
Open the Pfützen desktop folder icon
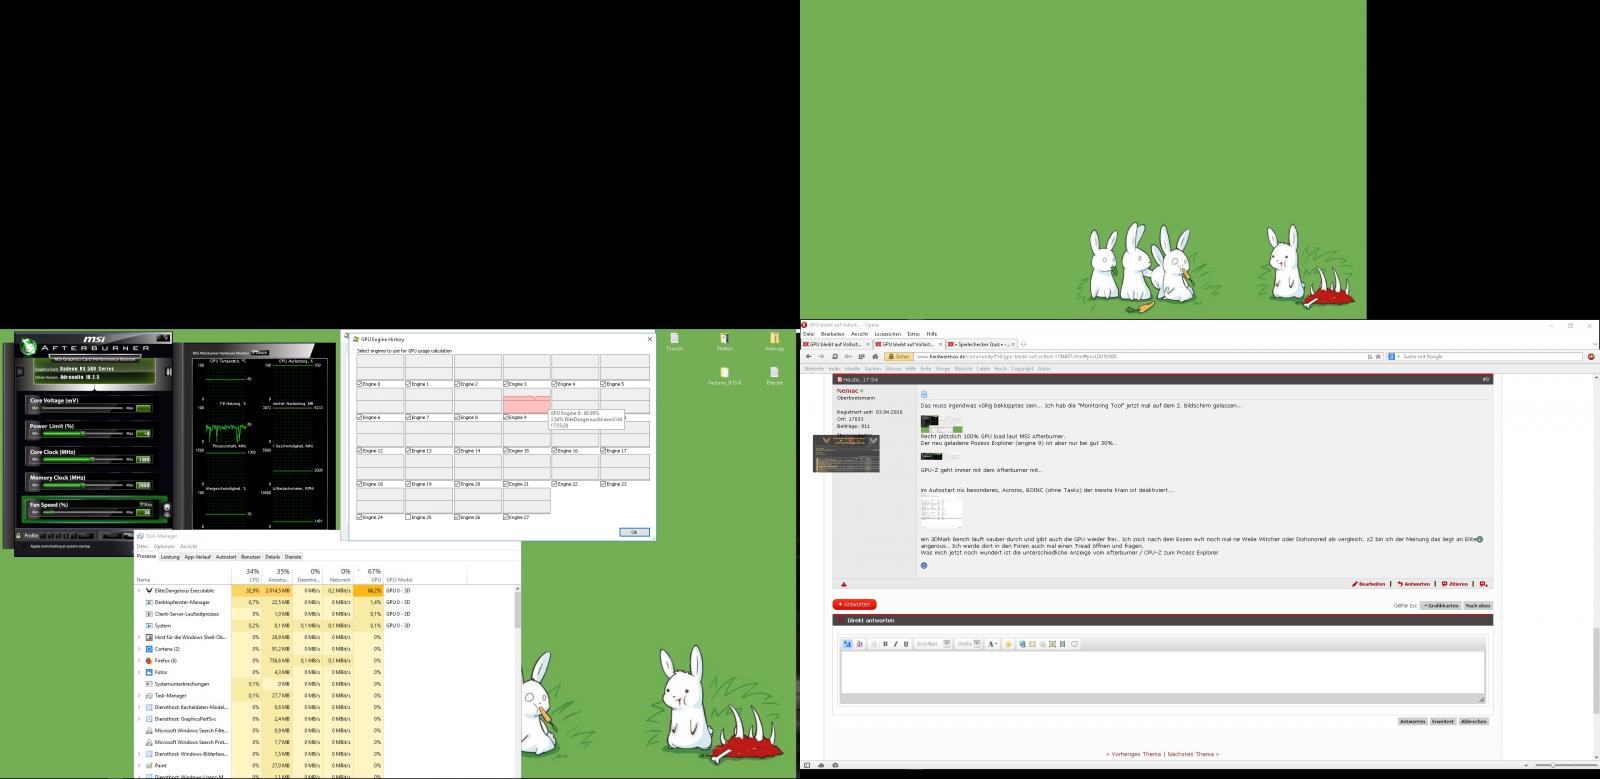pyautogui.click(x=724, y=338)
